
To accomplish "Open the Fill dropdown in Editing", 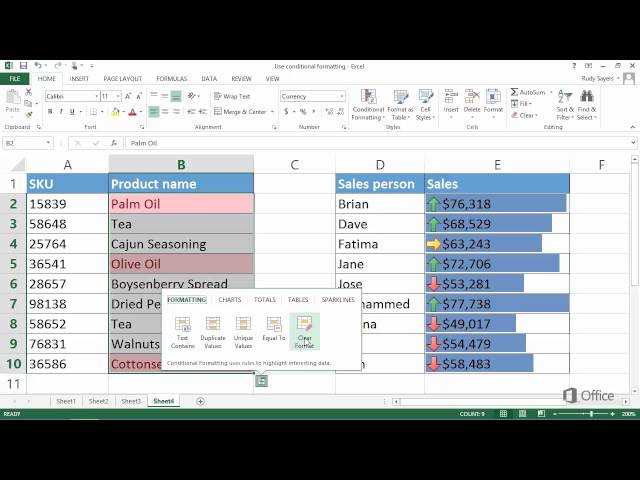I will (x=522, y=104).
